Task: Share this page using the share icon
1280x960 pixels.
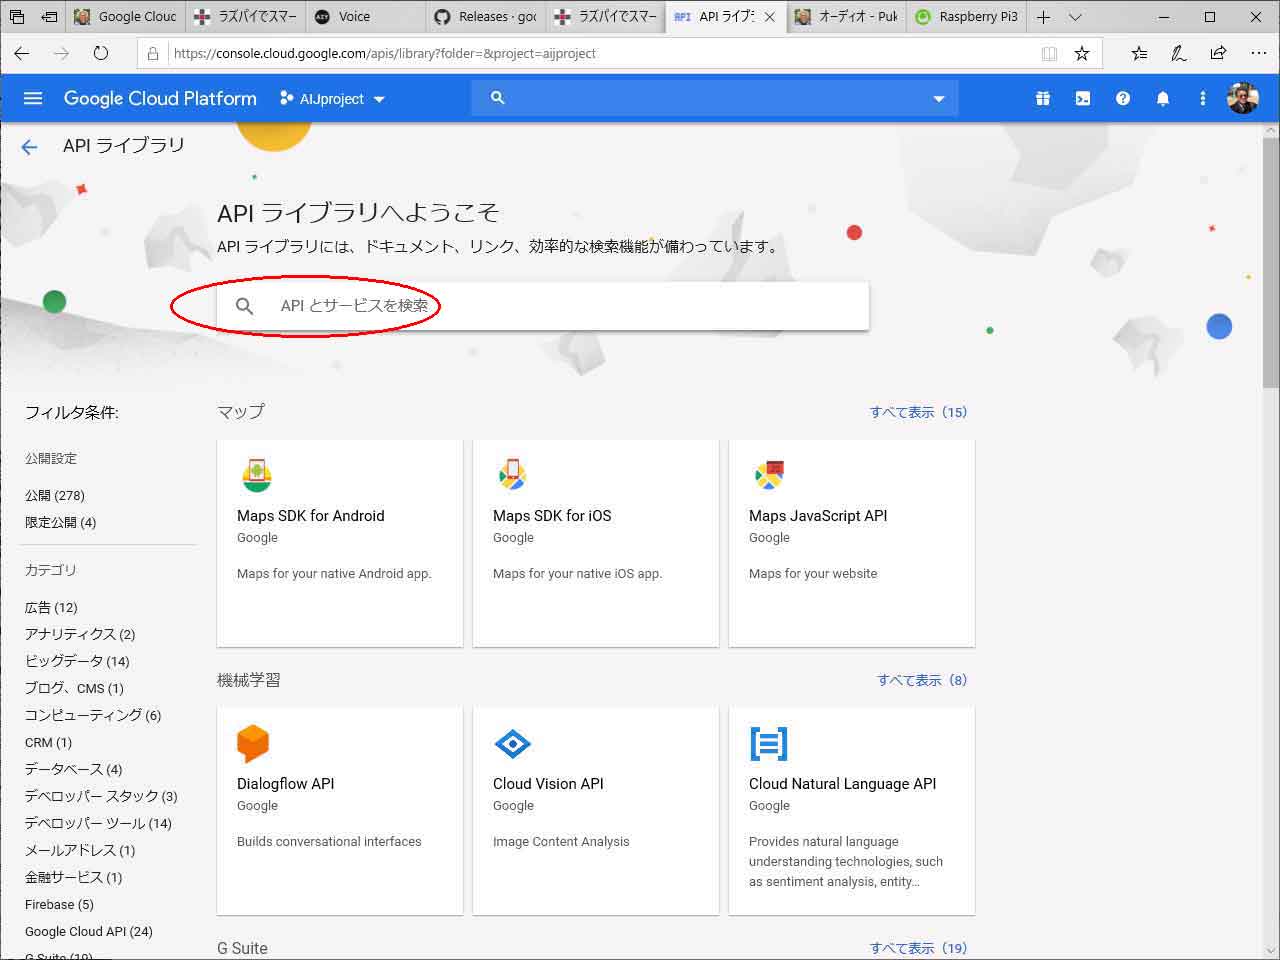Action: pos(1218,54)
